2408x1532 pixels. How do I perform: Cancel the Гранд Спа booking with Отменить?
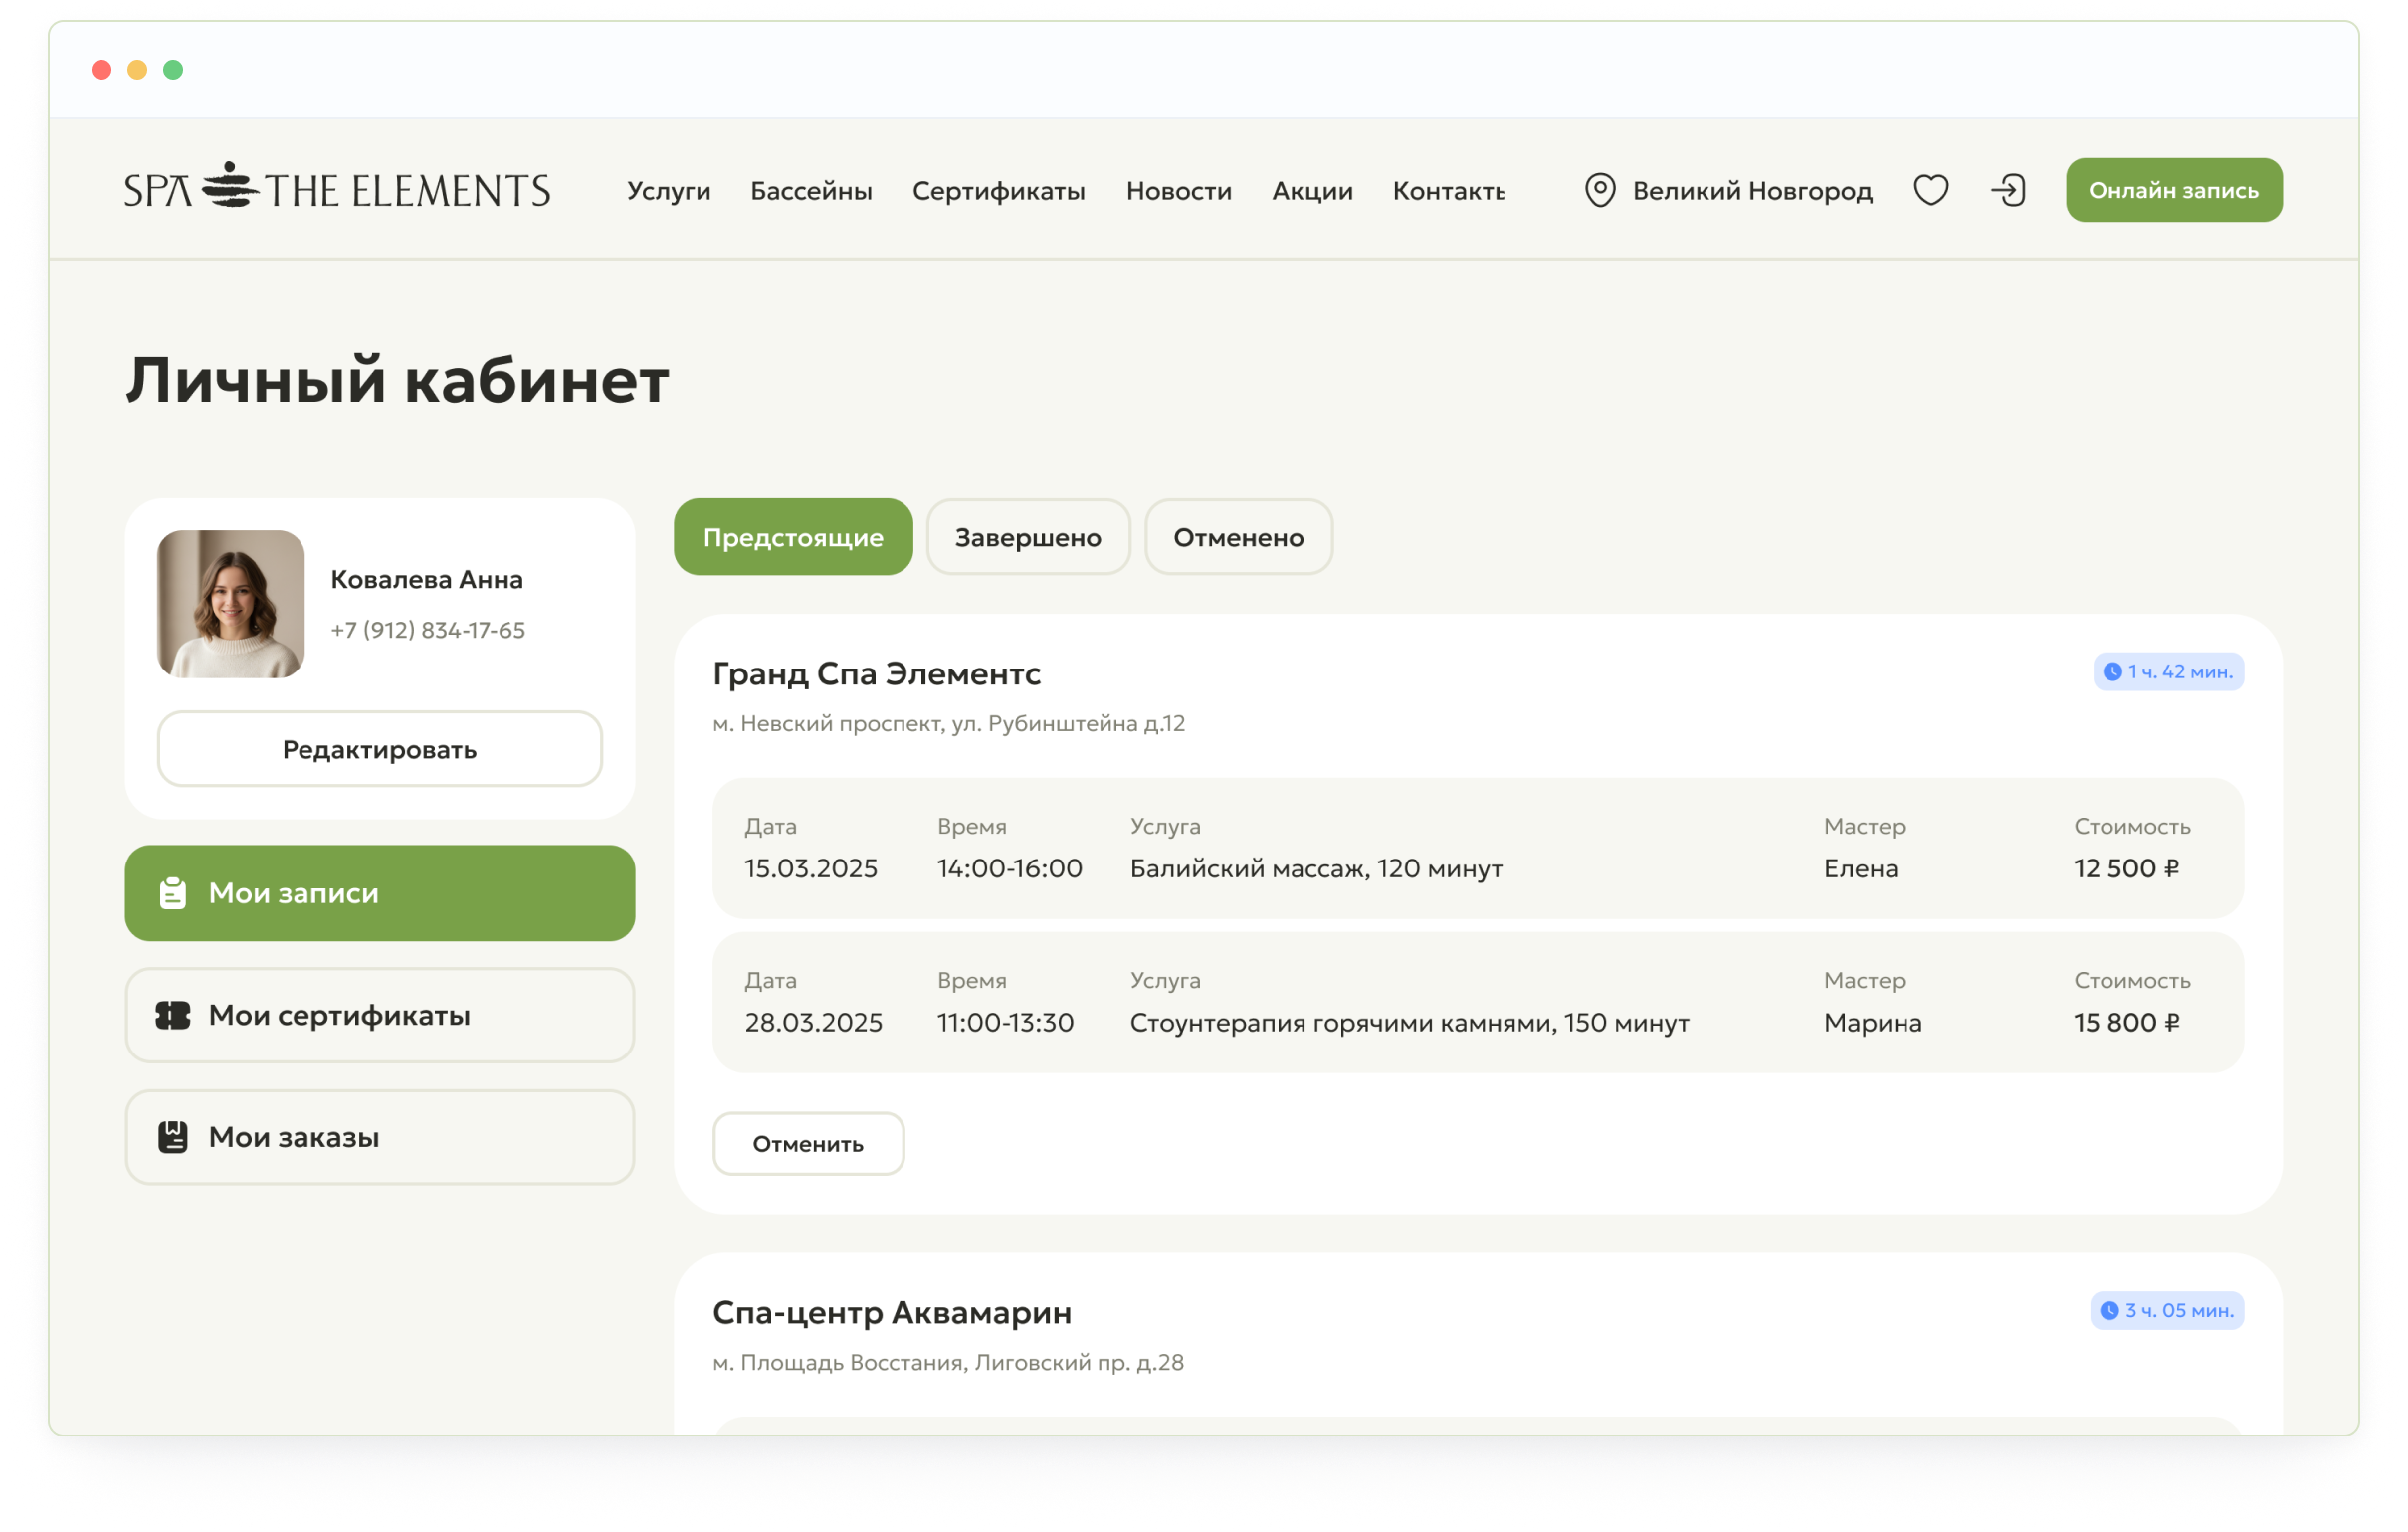pos(808,1143)
